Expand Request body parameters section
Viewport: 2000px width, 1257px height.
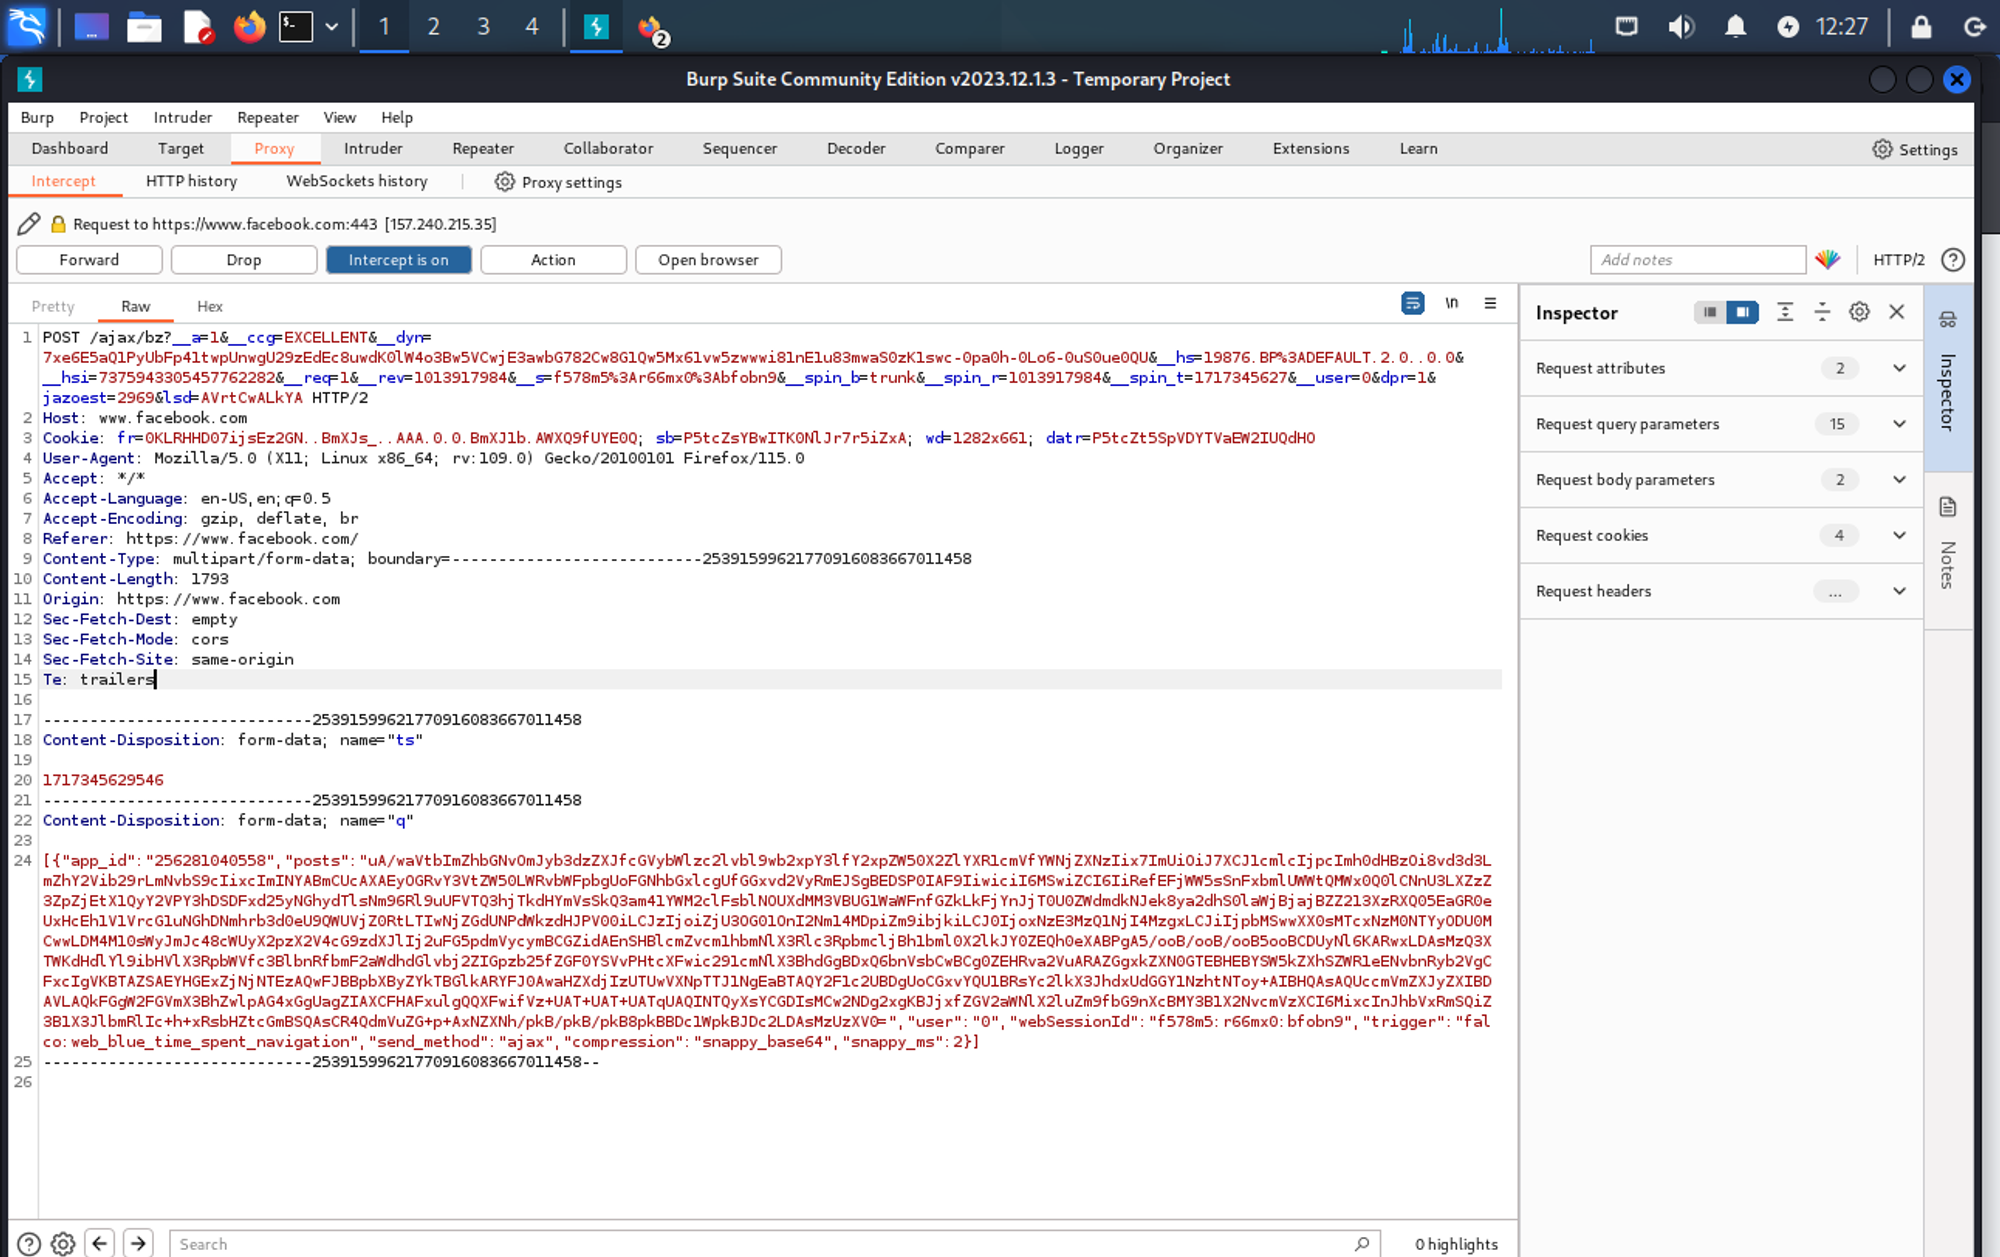tap(1721, 480)
